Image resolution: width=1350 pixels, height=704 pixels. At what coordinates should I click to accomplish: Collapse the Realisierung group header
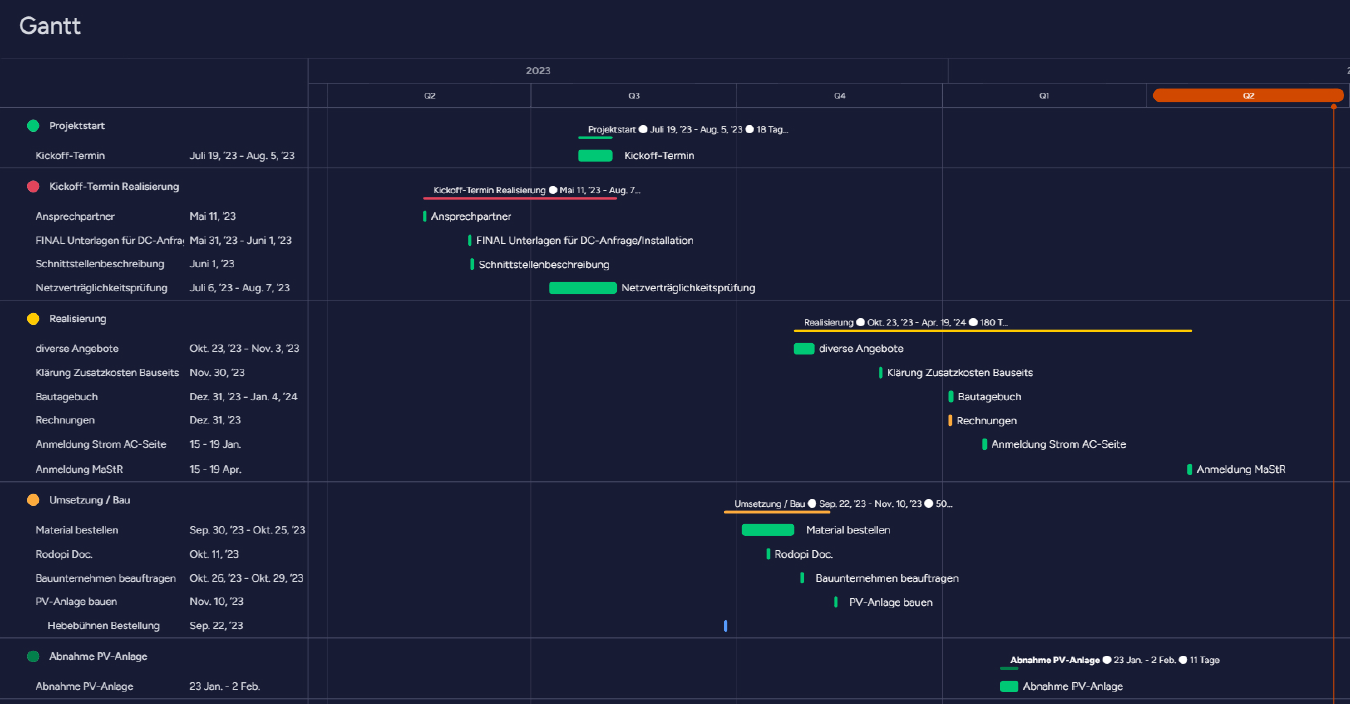(77, 319)
